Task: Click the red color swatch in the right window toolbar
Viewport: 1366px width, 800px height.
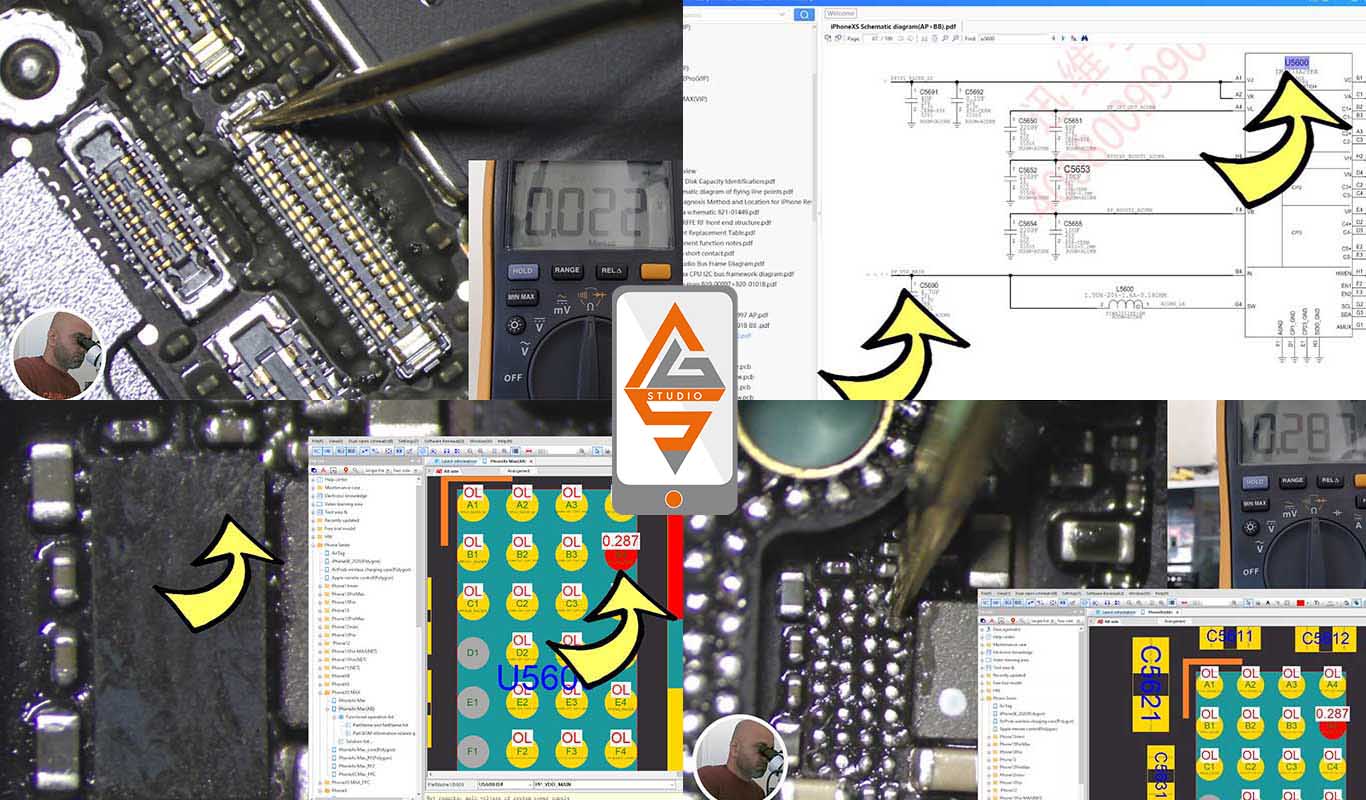Action: point(1300,603)
